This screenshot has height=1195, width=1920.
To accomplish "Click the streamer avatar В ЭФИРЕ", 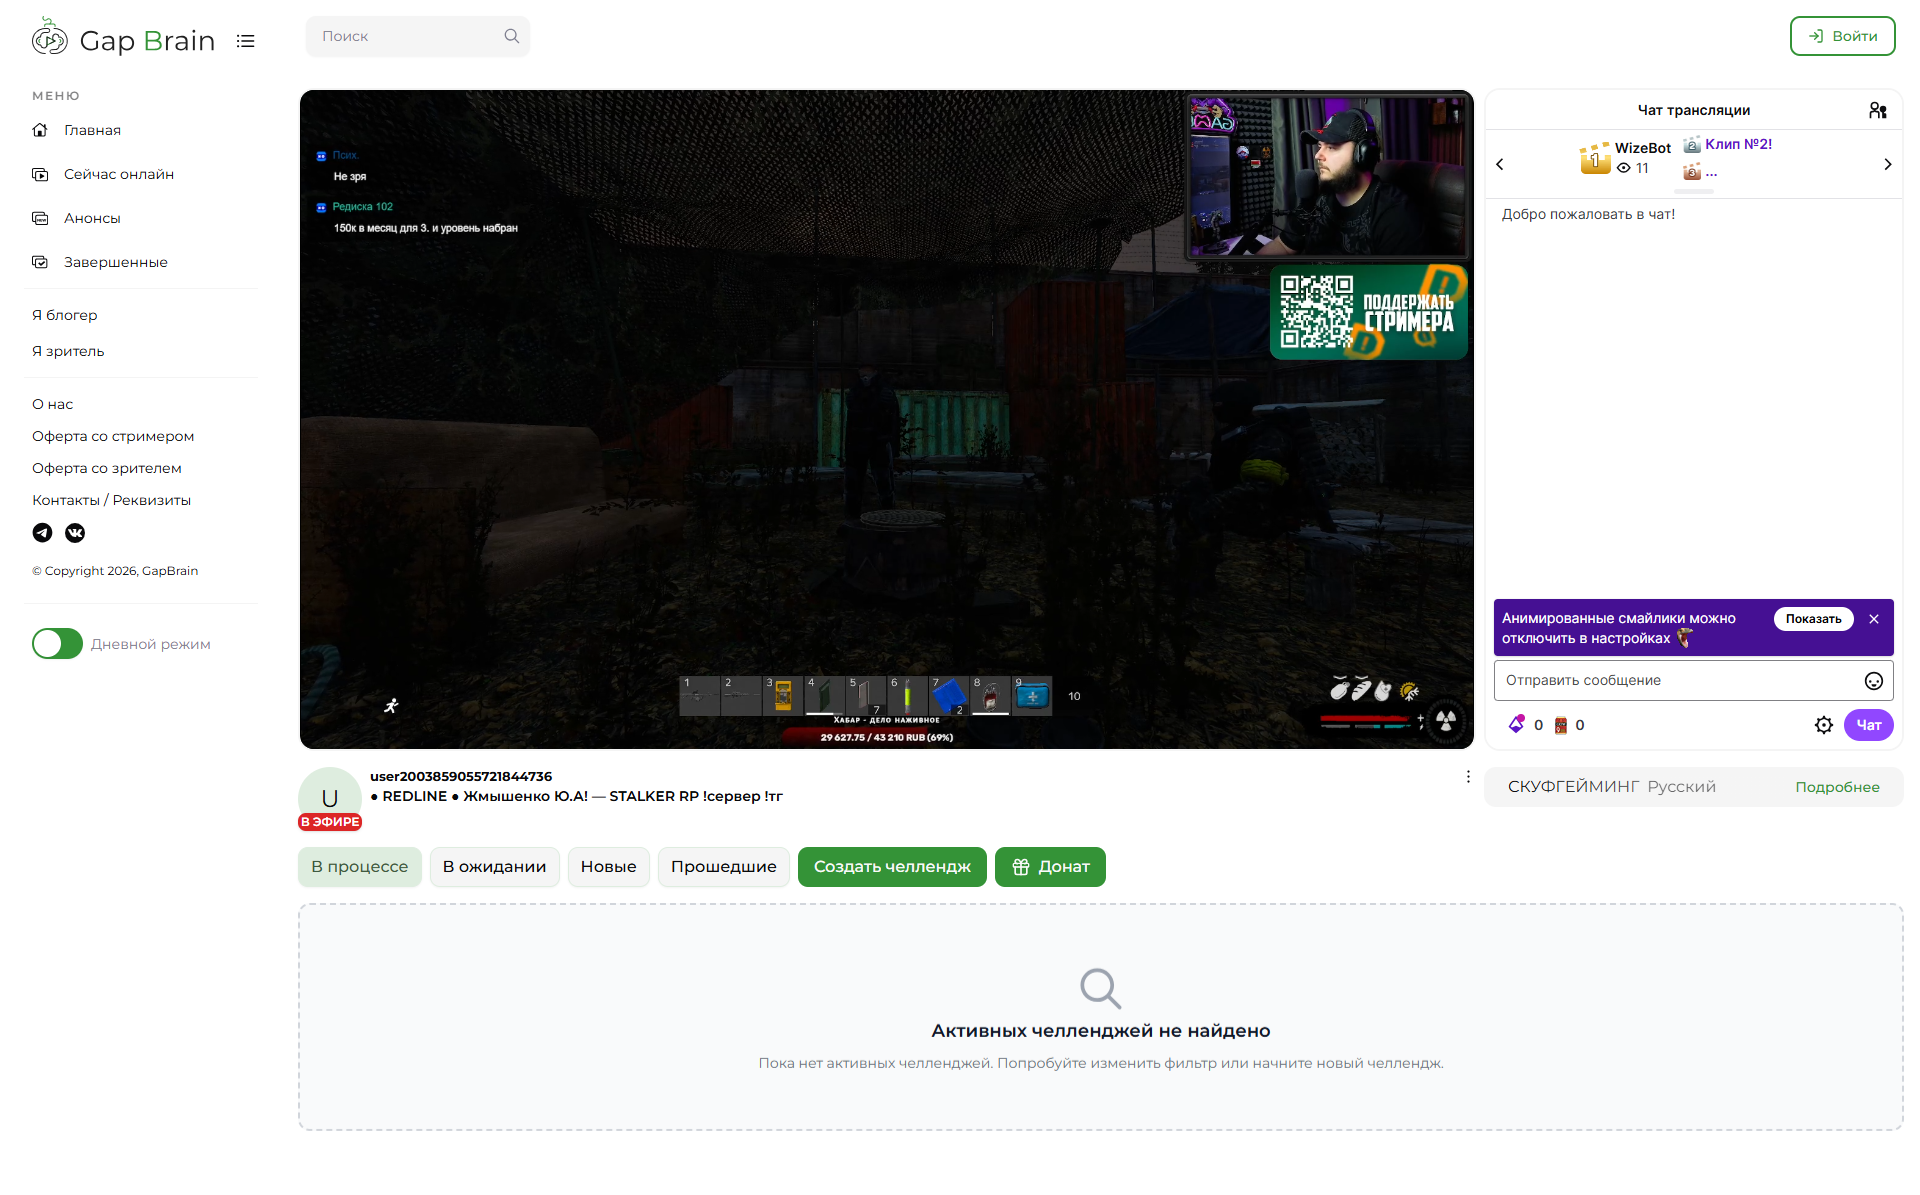I will pos(330,799).
